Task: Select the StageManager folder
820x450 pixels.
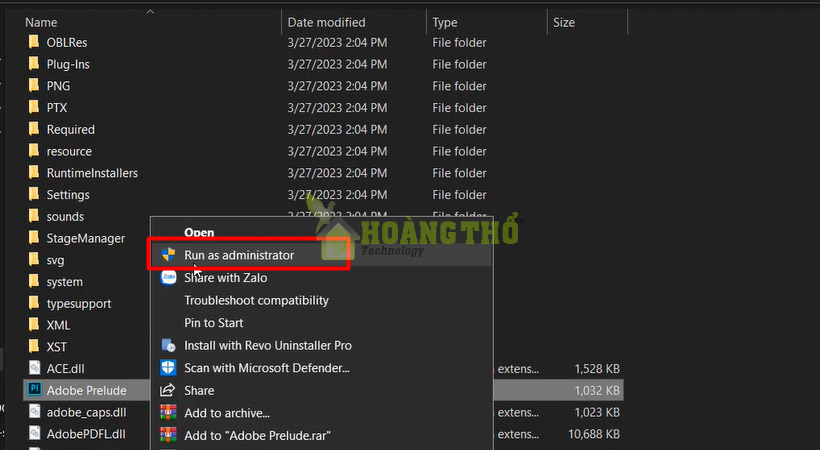Action: coord(85,238)
